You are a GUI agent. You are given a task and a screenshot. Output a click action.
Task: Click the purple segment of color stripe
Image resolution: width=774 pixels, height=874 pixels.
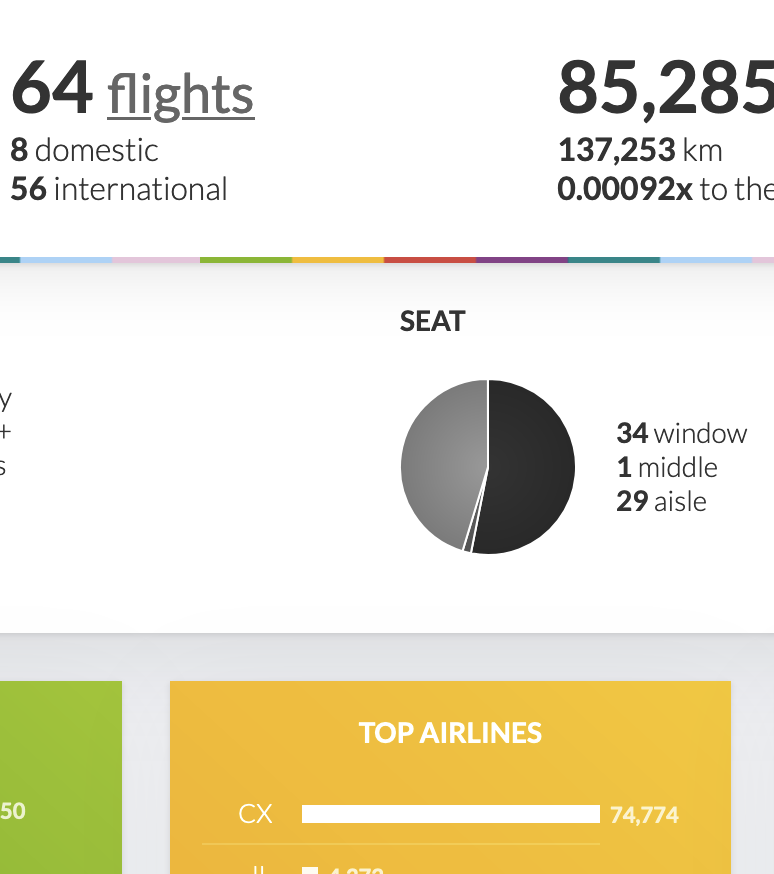tap(522, 260)
